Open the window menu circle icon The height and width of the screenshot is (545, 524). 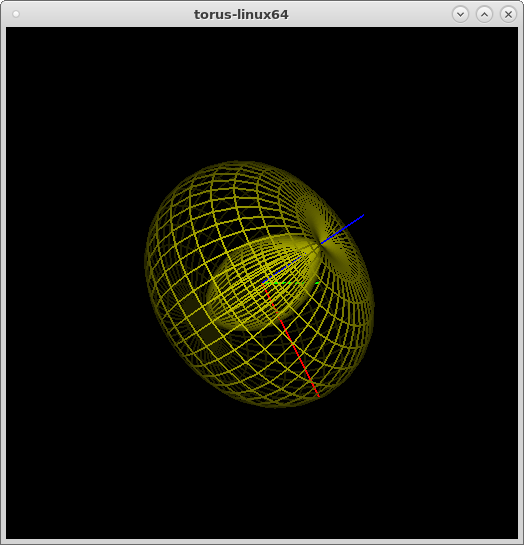16,14
